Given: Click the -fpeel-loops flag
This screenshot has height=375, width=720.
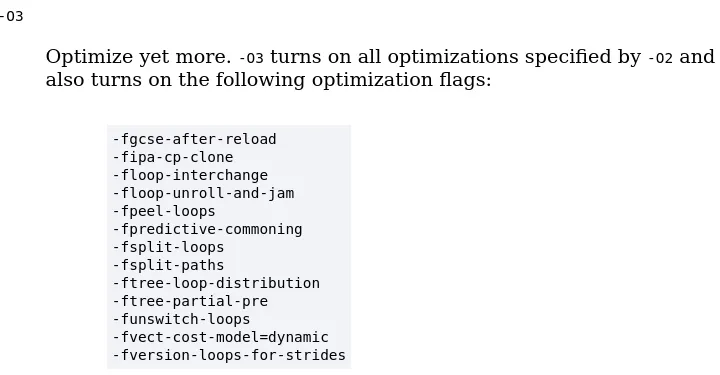Looking at the screenshot, I should pyautogui.click(x=164, y=211).
